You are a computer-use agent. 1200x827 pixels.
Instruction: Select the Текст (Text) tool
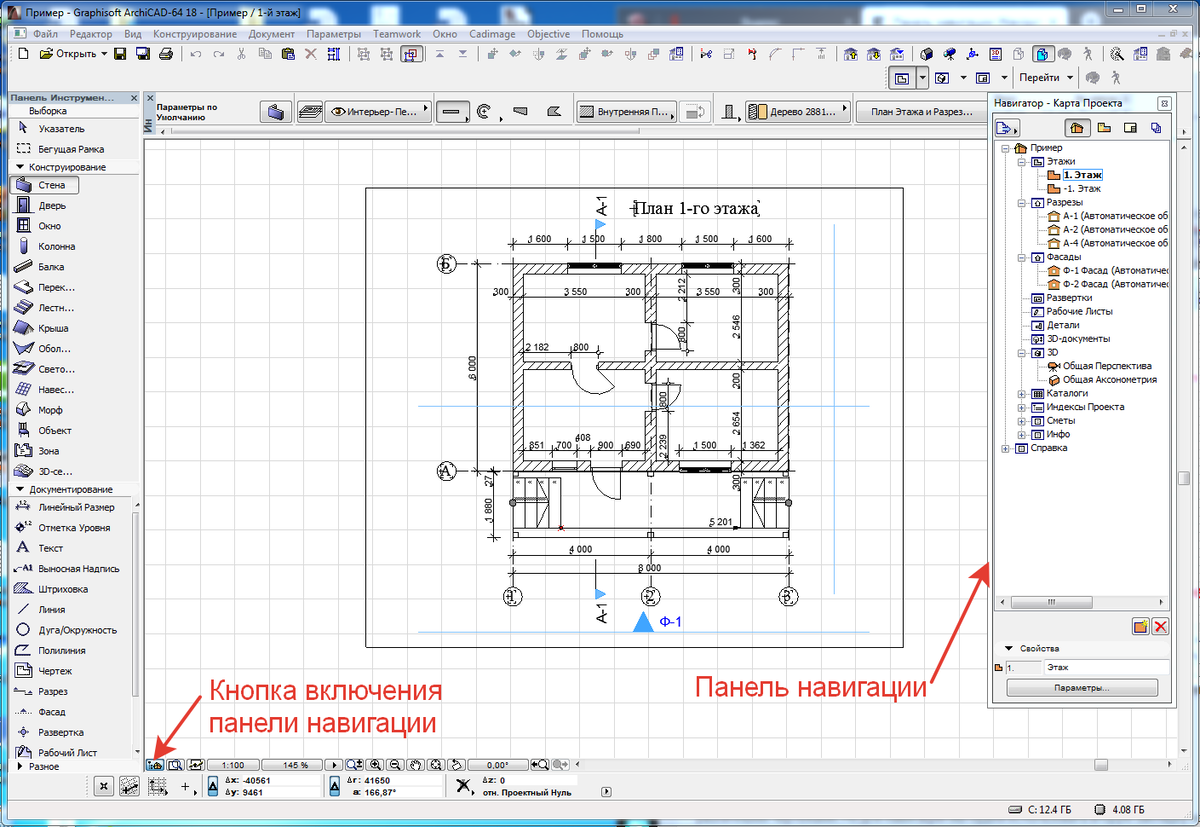click(40, 548)
